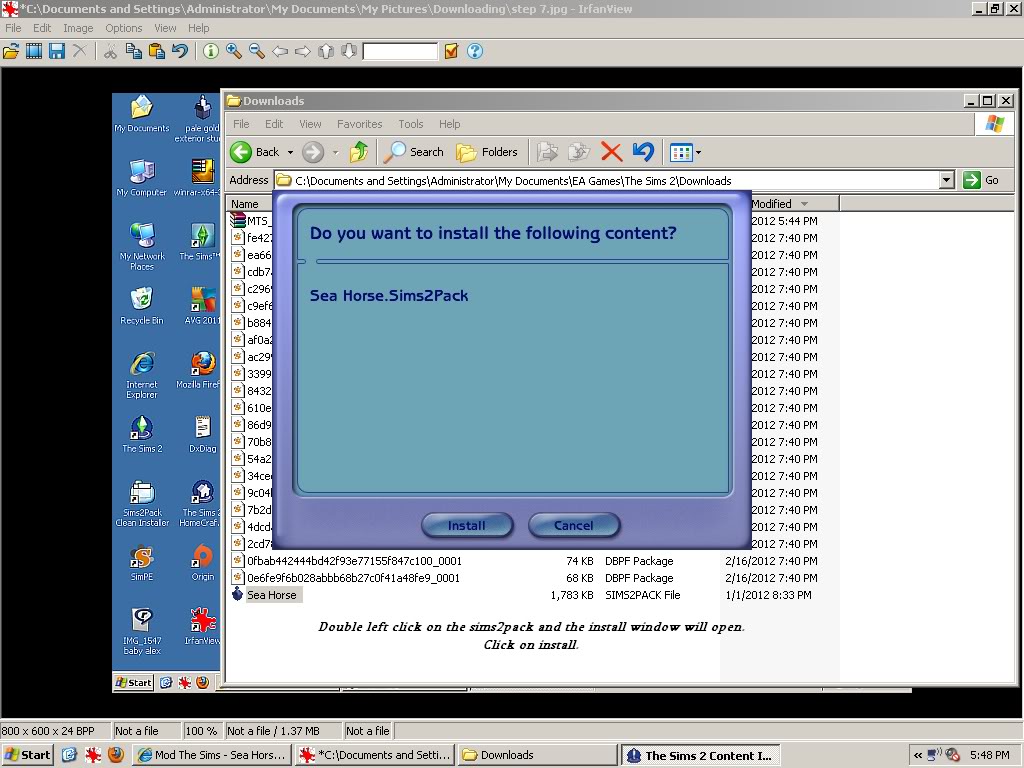The width and height of the screenshot is (1024, 768).
Task: Open the Options menu in IrfanView
Action: tap(123, 28)
